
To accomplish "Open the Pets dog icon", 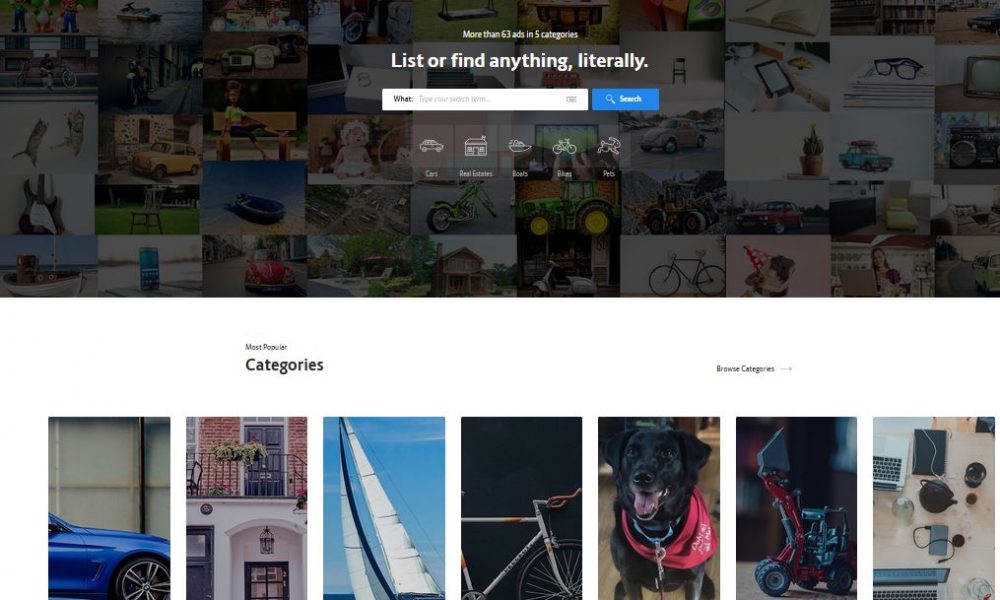I will pyautogui.click(x=608, y=147).
